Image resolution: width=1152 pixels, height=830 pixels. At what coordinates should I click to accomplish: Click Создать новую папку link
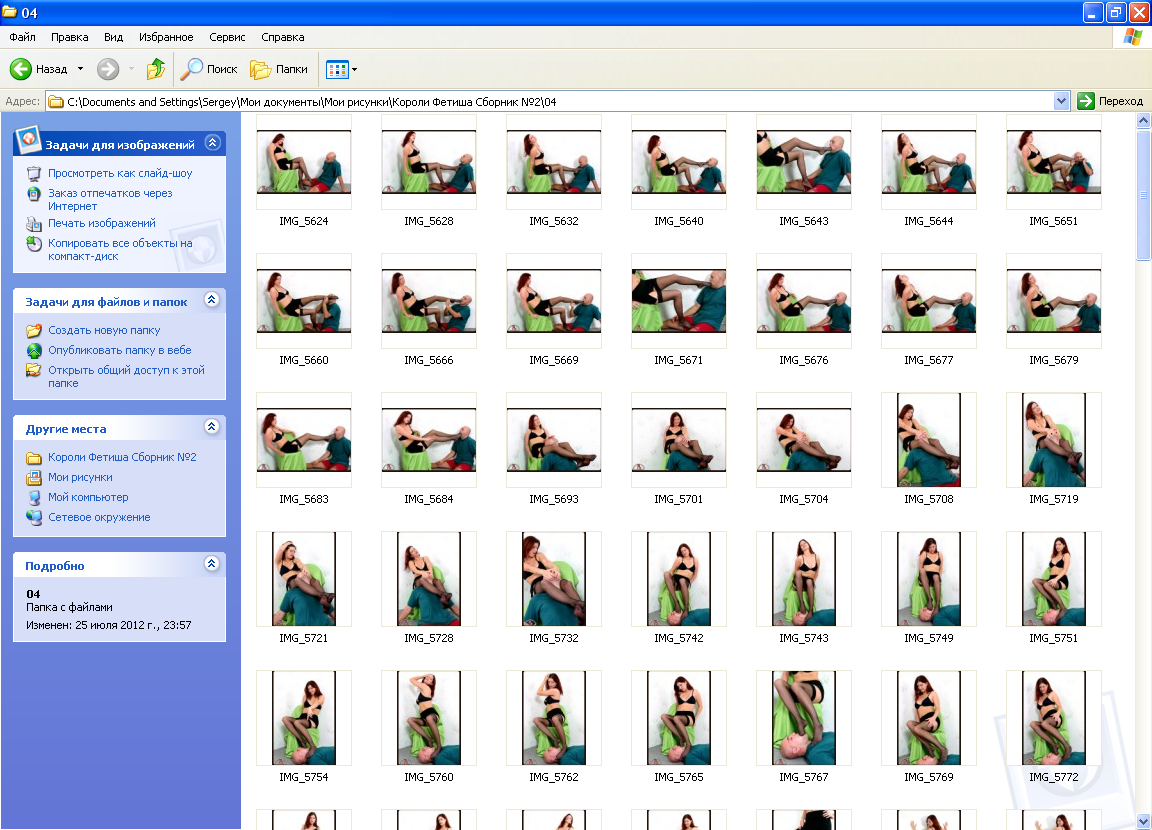pos(104,331)
